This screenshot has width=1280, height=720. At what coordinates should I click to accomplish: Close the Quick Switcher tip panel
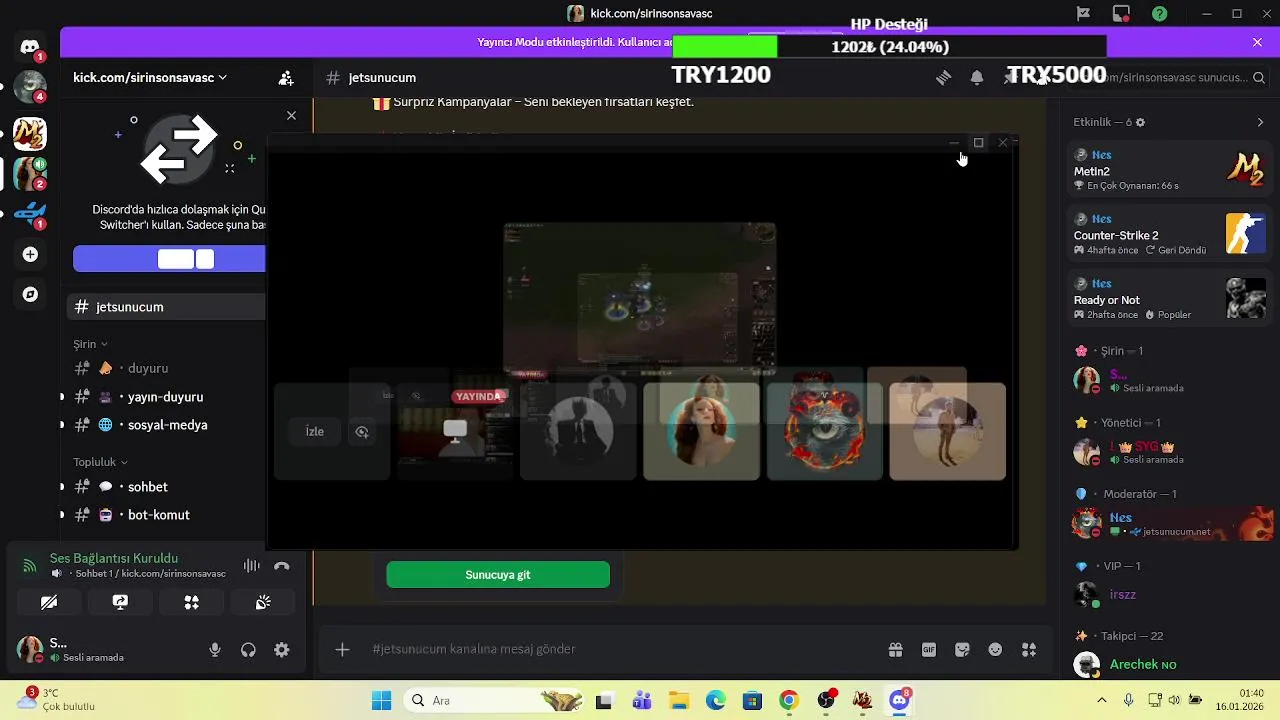click(291, 116)
